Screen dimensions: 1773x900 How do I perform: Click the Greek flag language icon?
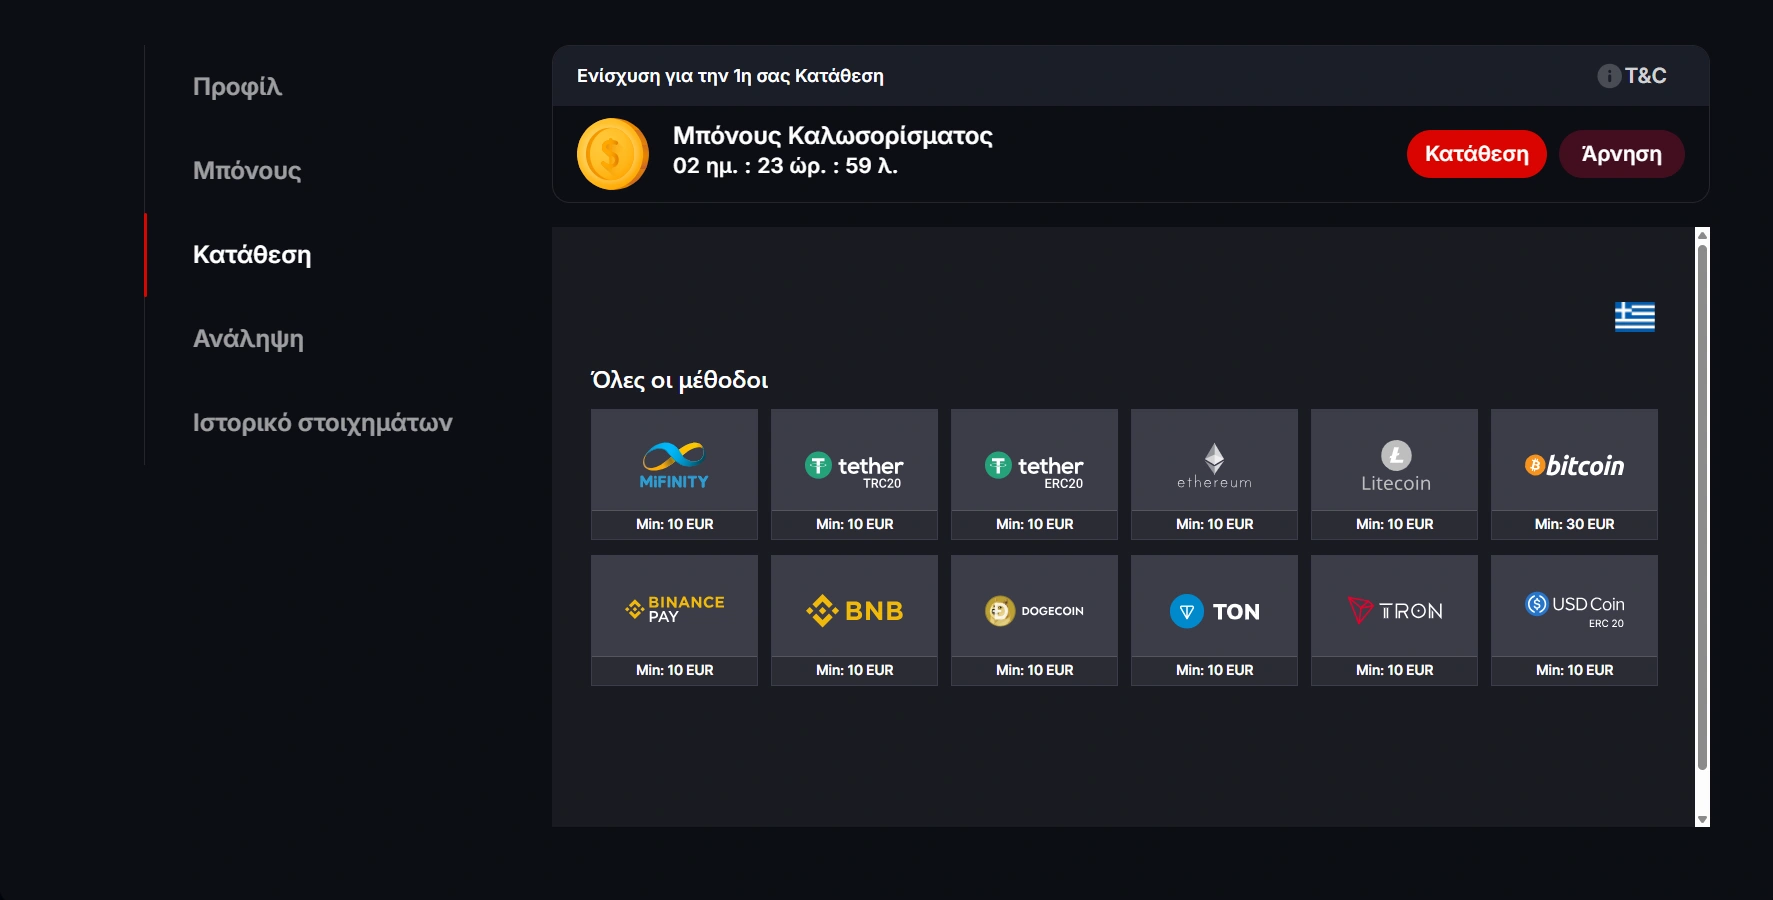click(1635, 317)
